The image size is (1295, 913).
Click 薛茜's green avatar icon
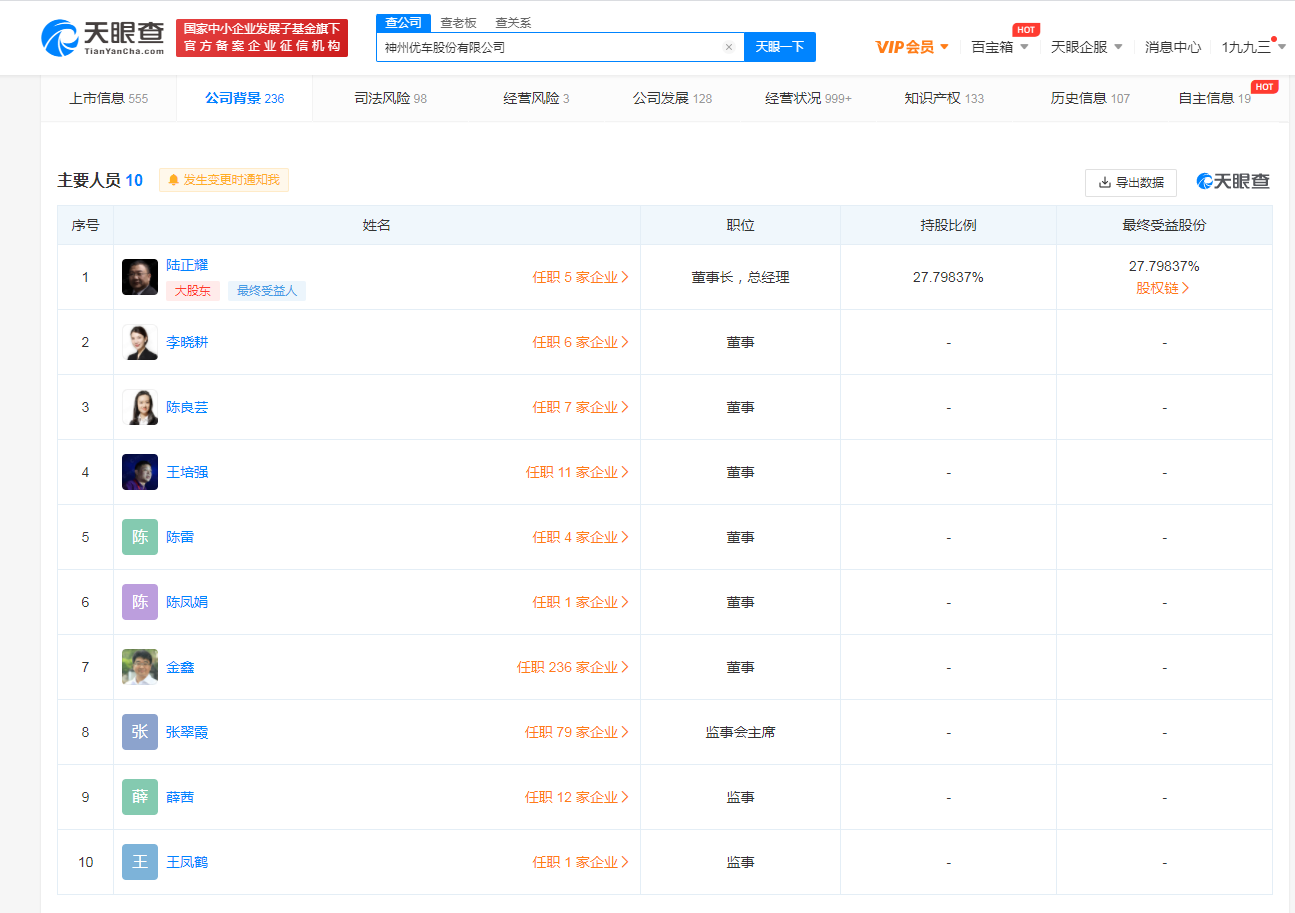[140, 797]
